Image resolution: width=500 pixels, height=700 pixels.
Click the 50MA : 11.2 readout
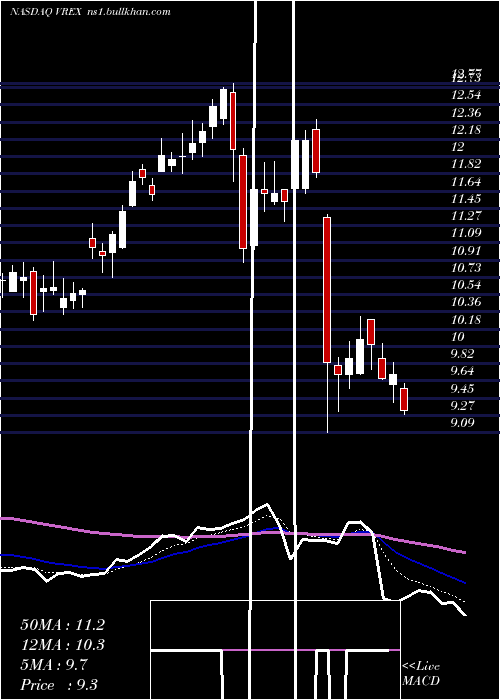click(62, 625)
